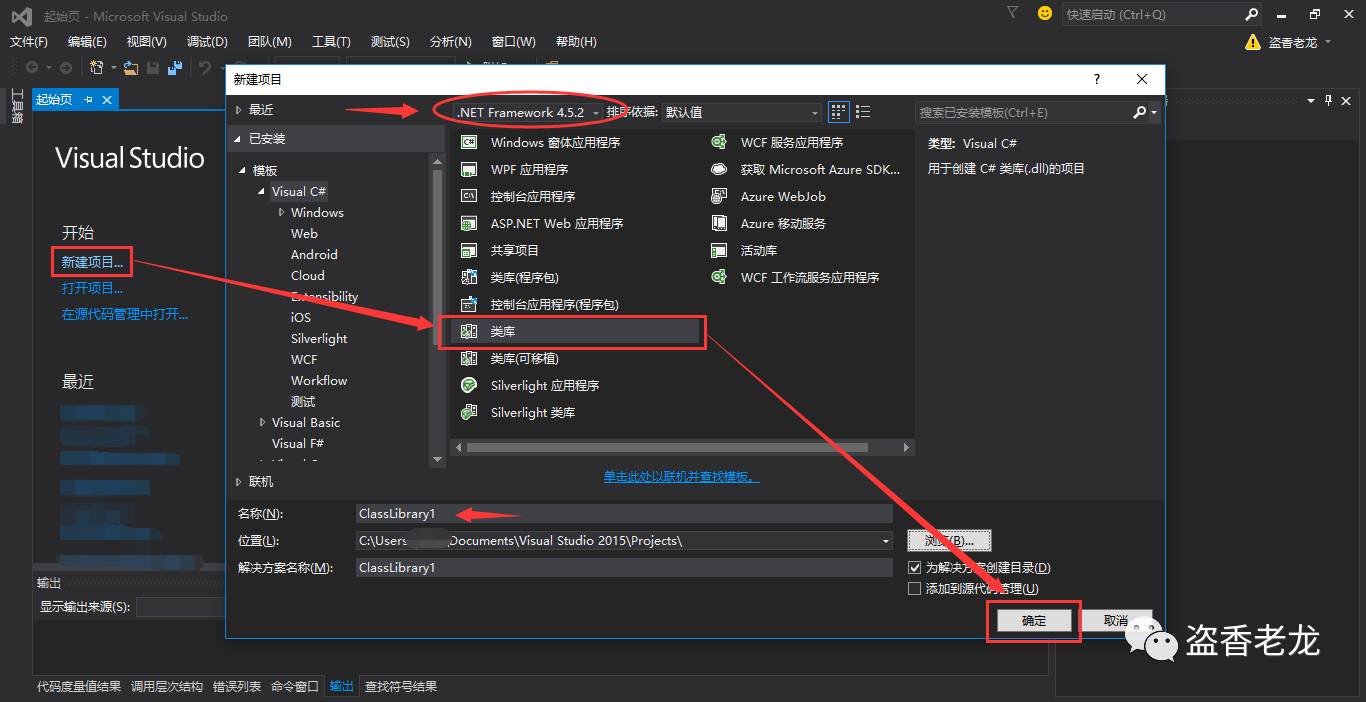
Task: Click the auto-hide pin on right panel
Action: 1329,99
